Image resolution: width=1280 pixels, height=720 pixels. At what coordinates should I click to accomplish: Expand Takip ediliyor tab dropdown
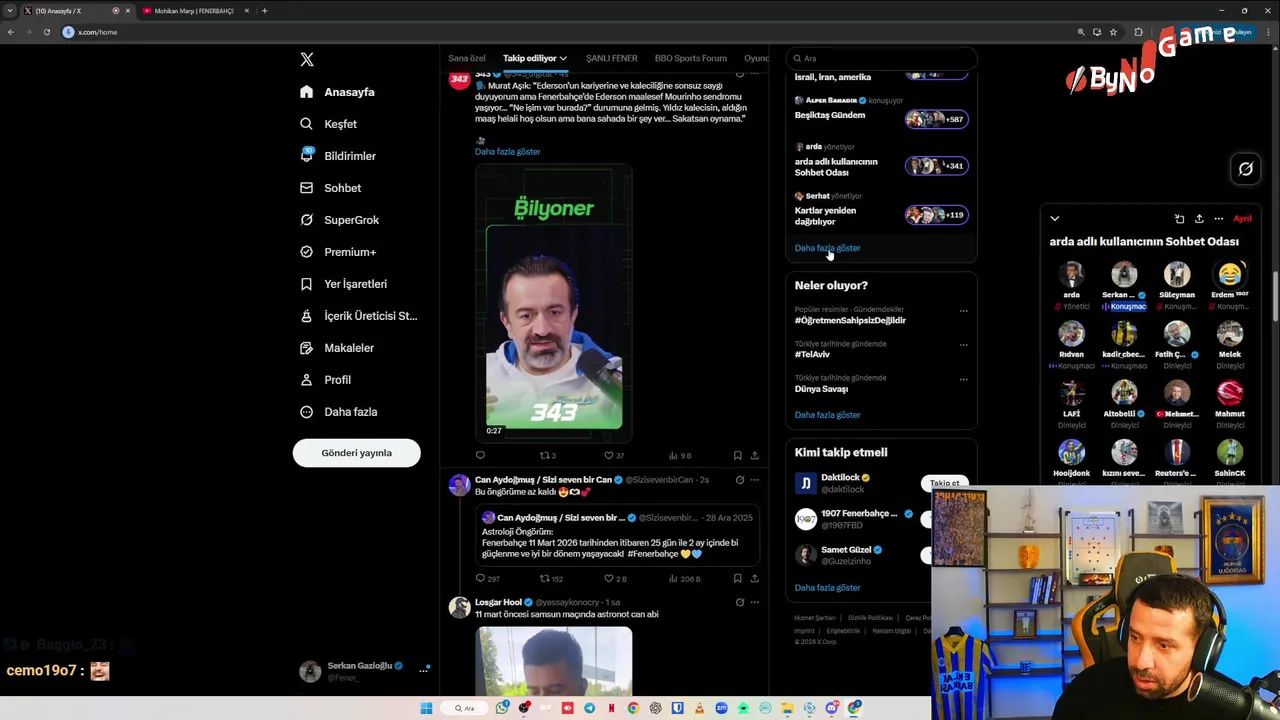coord(563,58)
